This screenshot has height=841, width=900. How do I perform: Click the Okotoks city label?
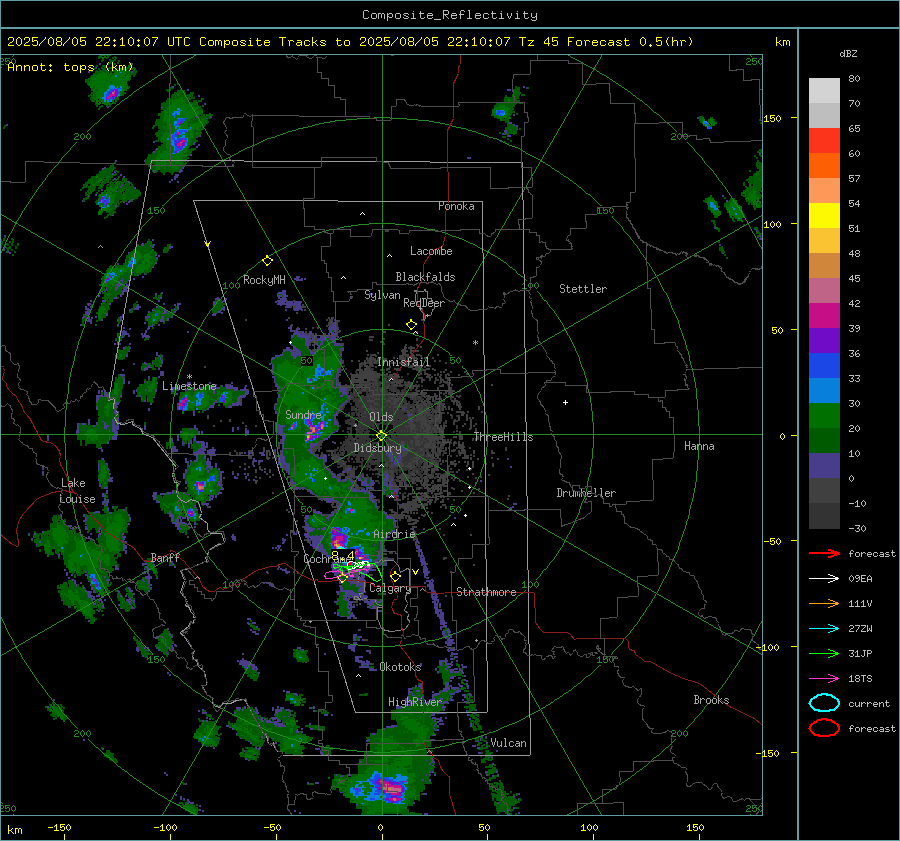[400, 667]
